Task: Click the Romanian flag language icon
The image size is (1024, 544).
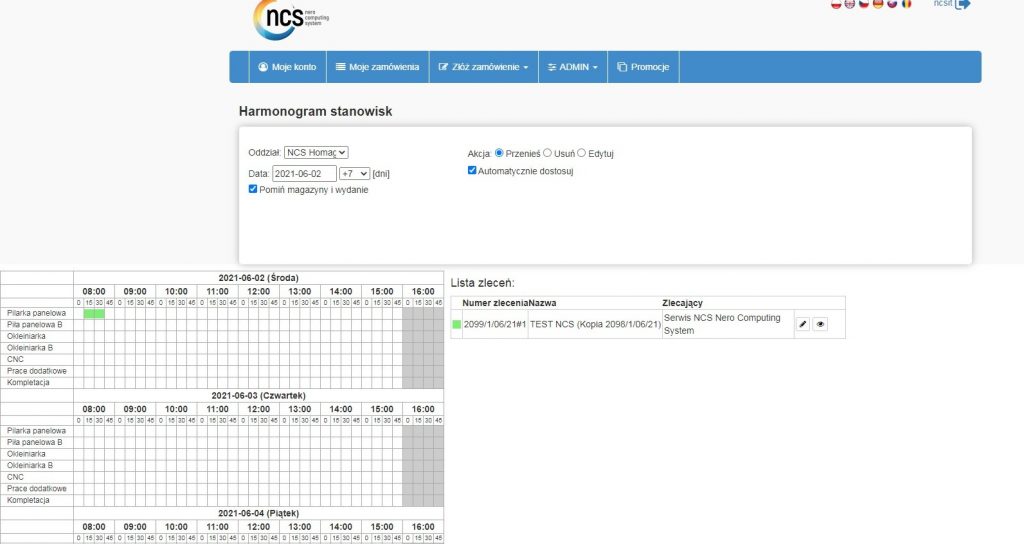Action: pyautogui.click(x=906, y=4)
